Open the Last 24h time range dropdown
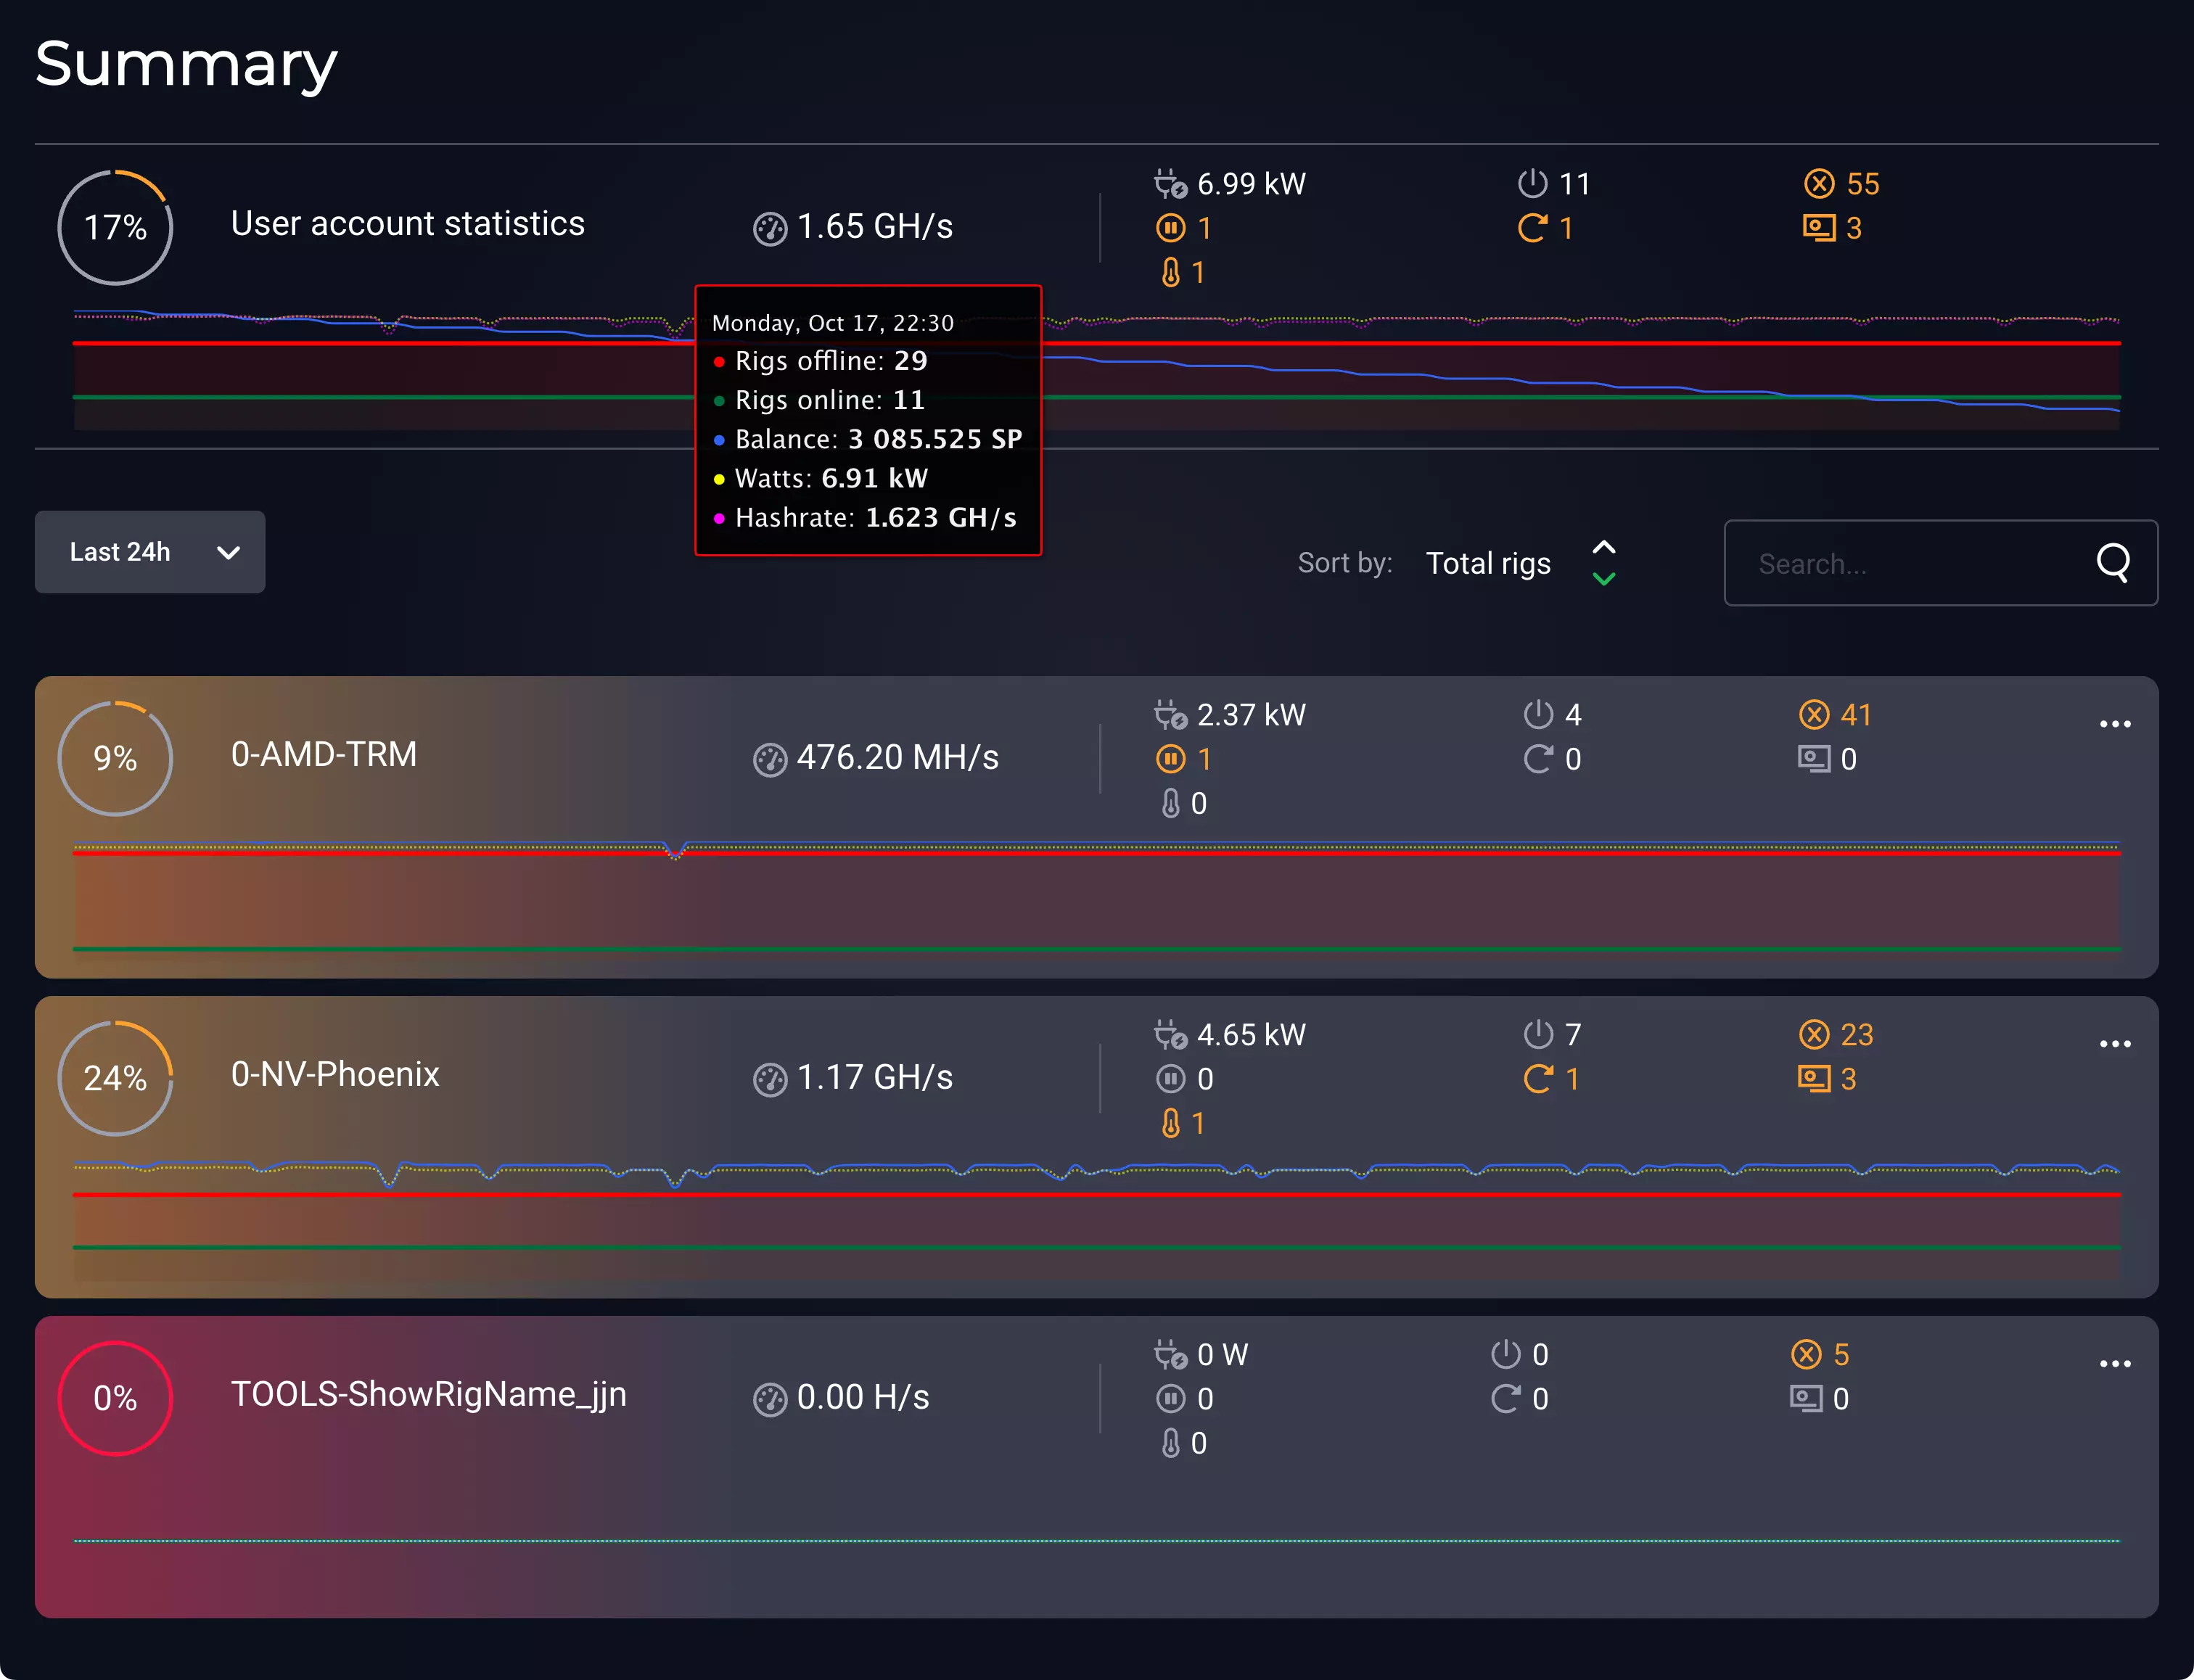The height and width of the screenshot is (1680, 2194). (x=150, y=552)
